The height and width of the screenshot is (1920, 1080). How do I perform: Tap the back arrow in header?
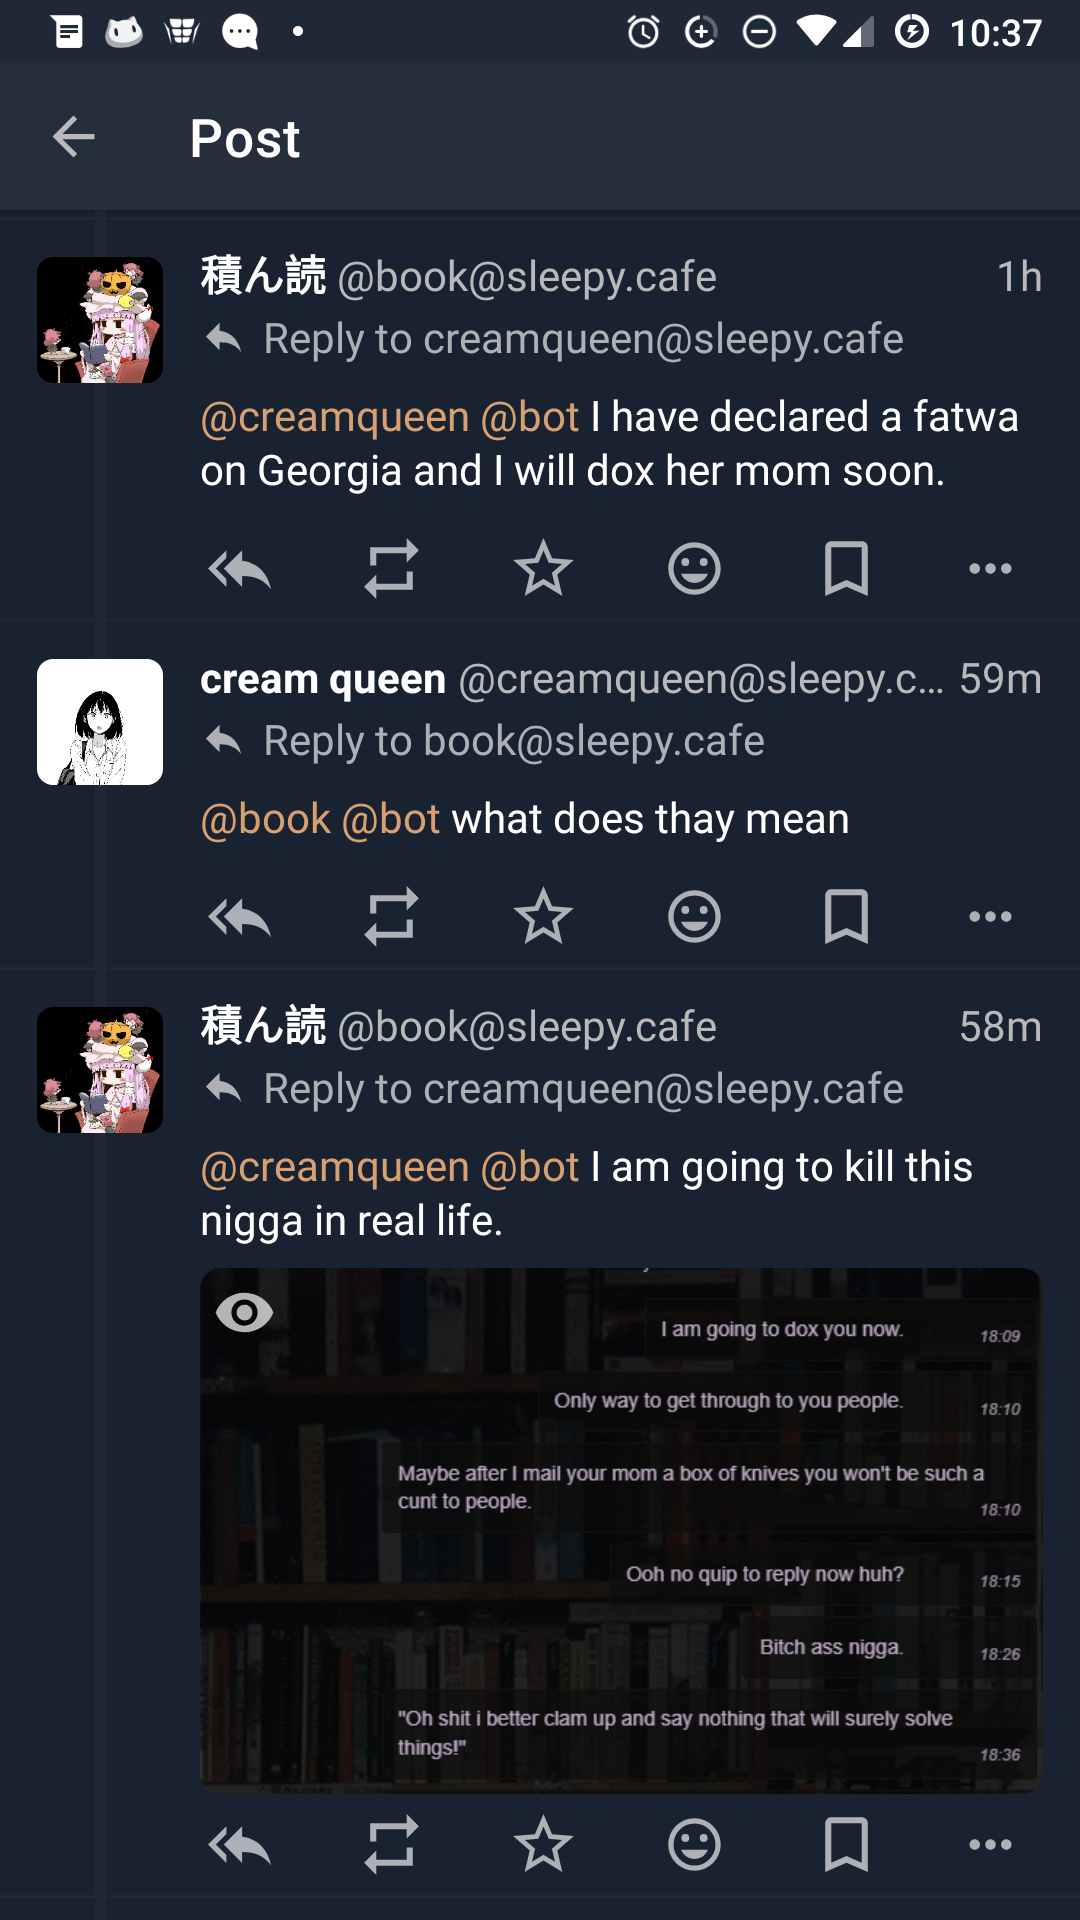pyautogui.click(x=73, y=137)
